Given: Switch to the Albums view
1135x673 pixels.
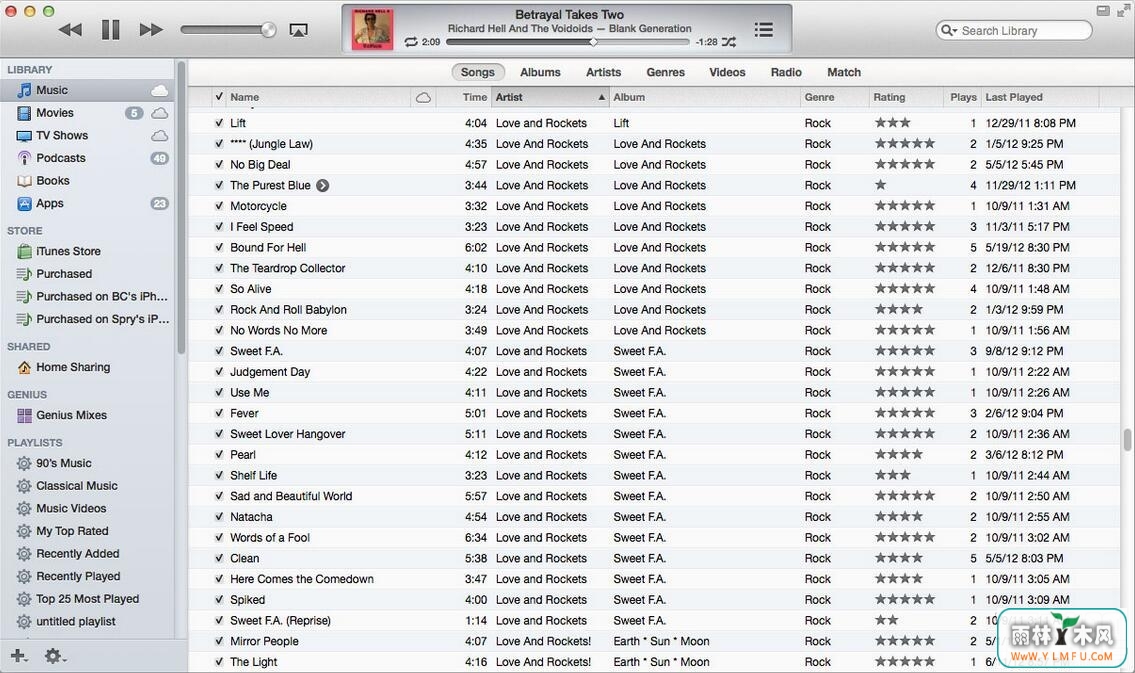Looking at the screenshot, I should click(x=540, y=72).
